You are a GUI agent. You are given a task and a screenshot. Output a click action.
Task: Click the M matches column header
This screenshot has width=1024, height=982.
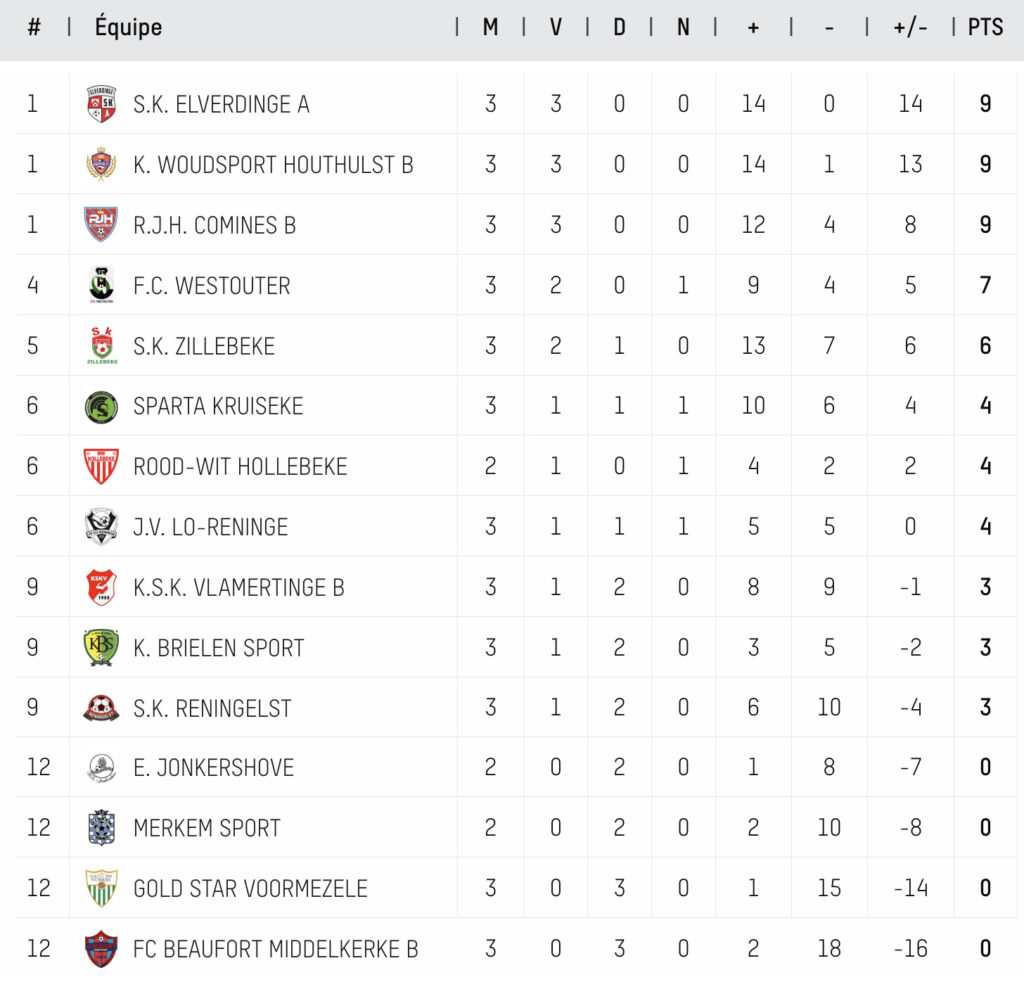coord(490,27)
